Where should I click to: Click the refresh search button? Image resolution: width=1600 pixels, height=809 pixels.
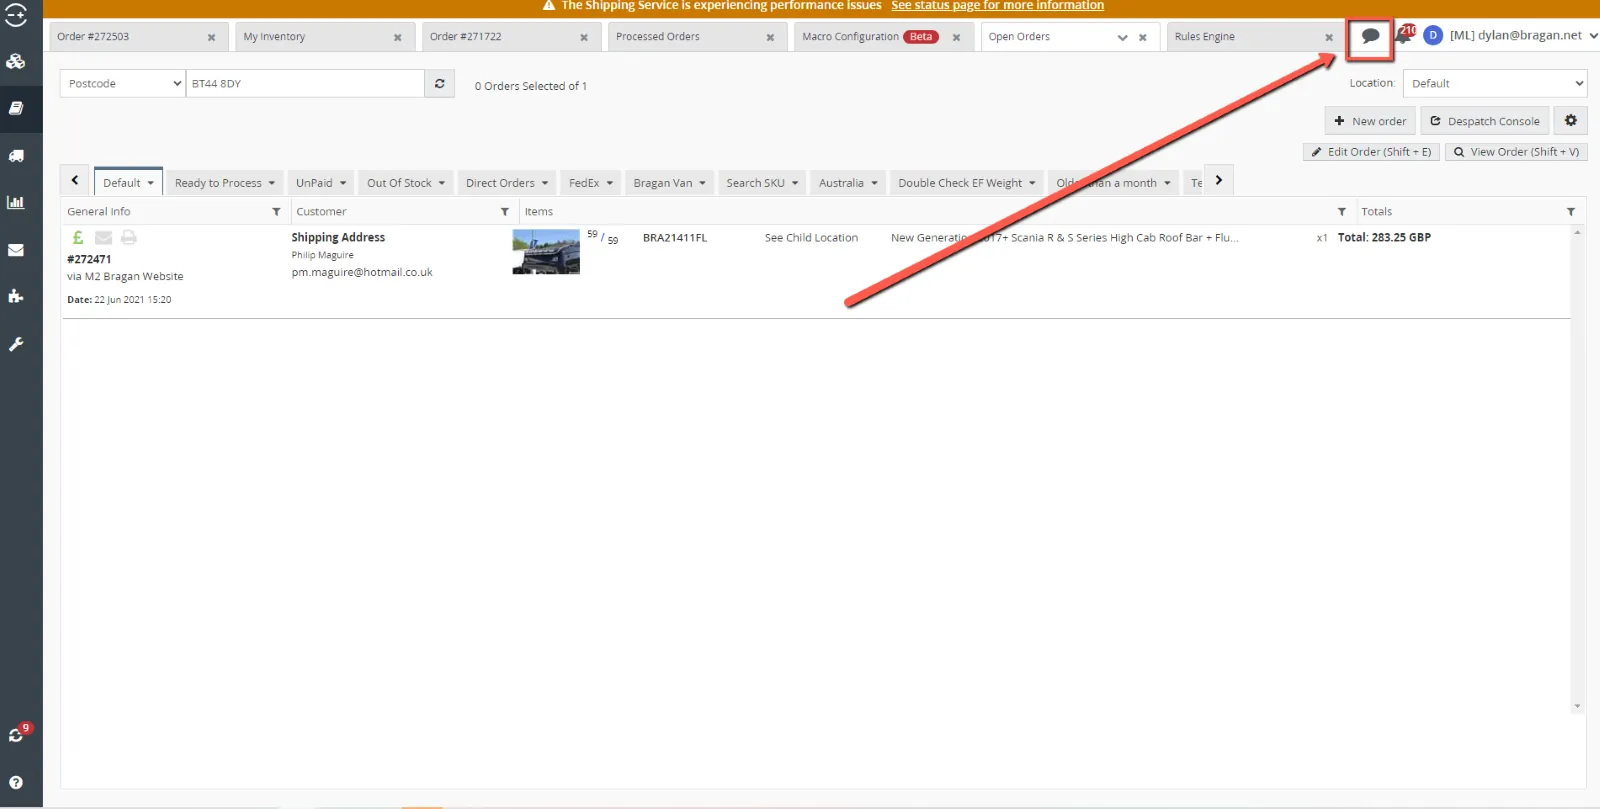[x=440, y=84]
